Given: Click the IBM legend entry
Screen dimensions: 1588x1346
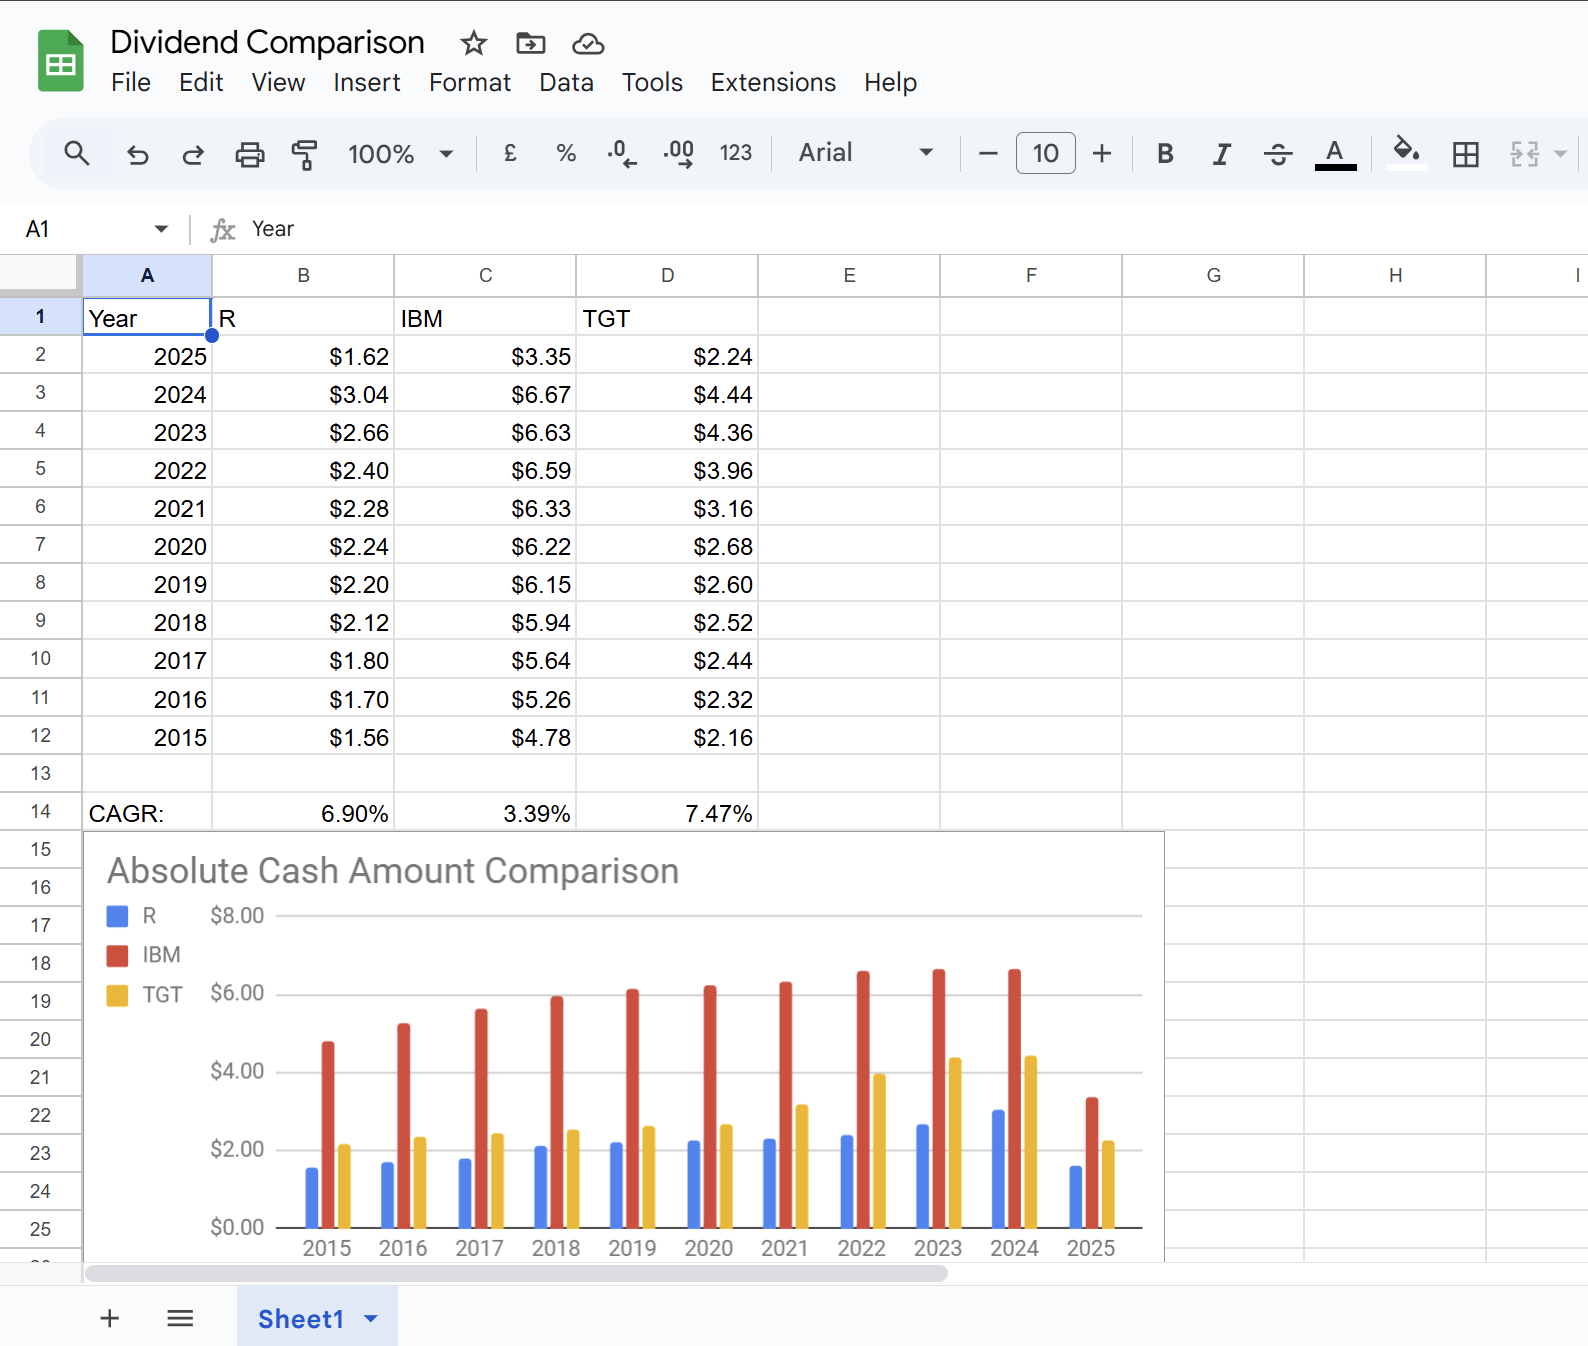Looking at the screenshot, I should pyautogui.click(x=144, y=955).
